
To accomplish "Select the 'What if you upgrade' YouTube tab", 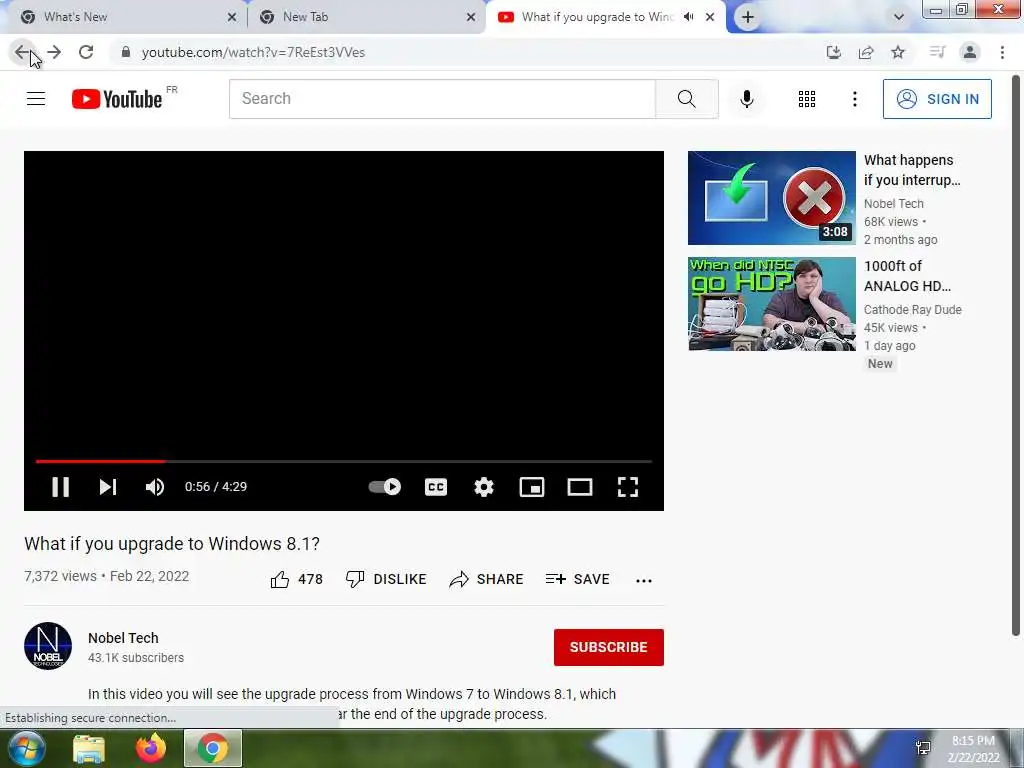I will [597, 17].
